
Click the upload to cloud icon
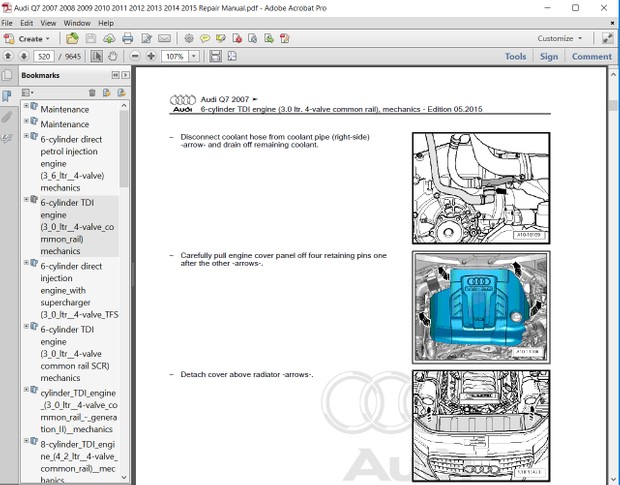109,38
